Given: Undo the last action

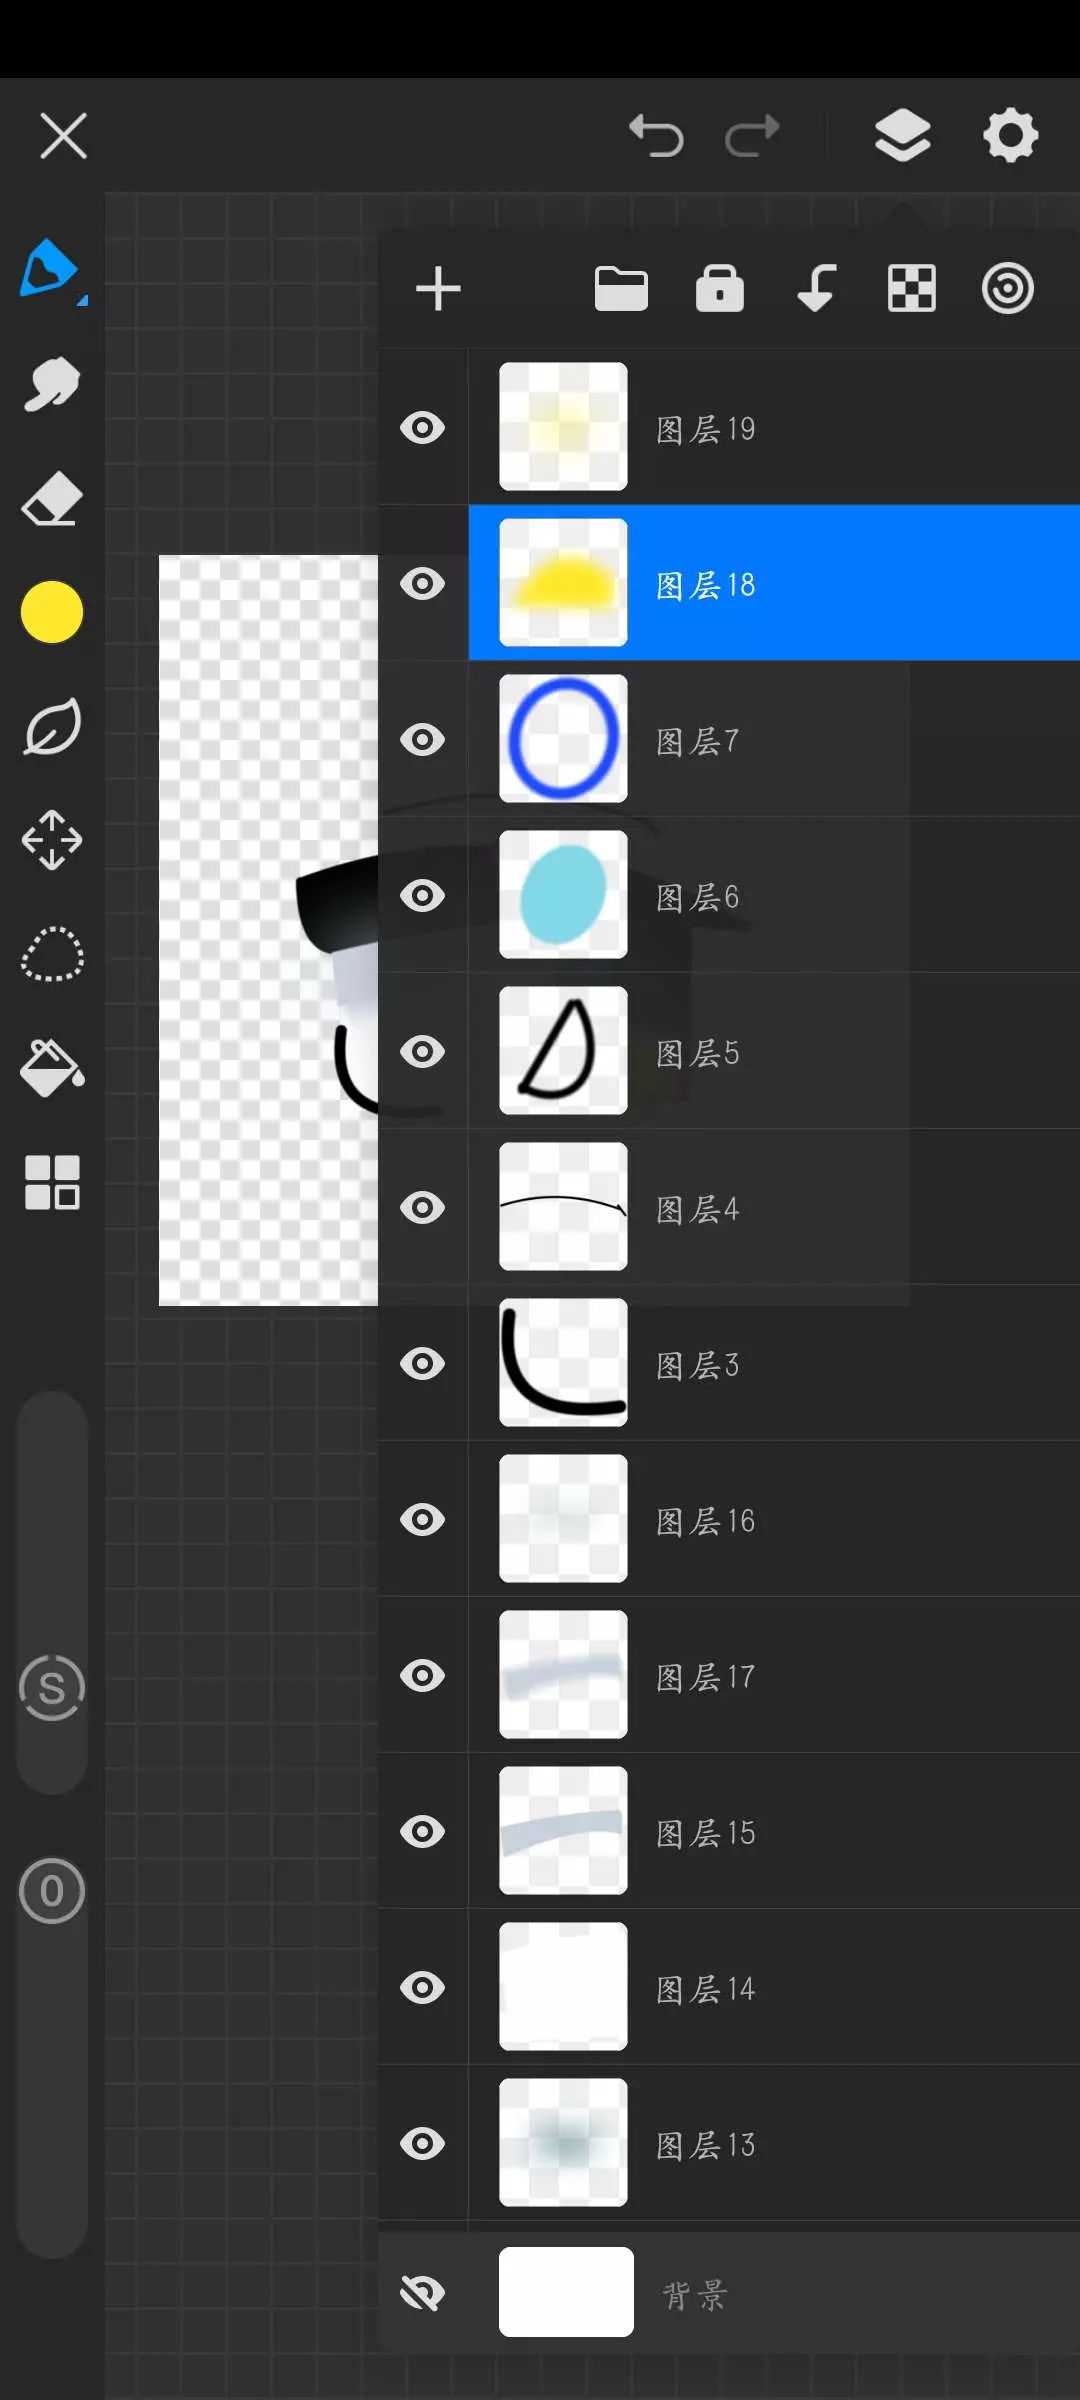Looking at the screenshot, I should click(656, 136).
